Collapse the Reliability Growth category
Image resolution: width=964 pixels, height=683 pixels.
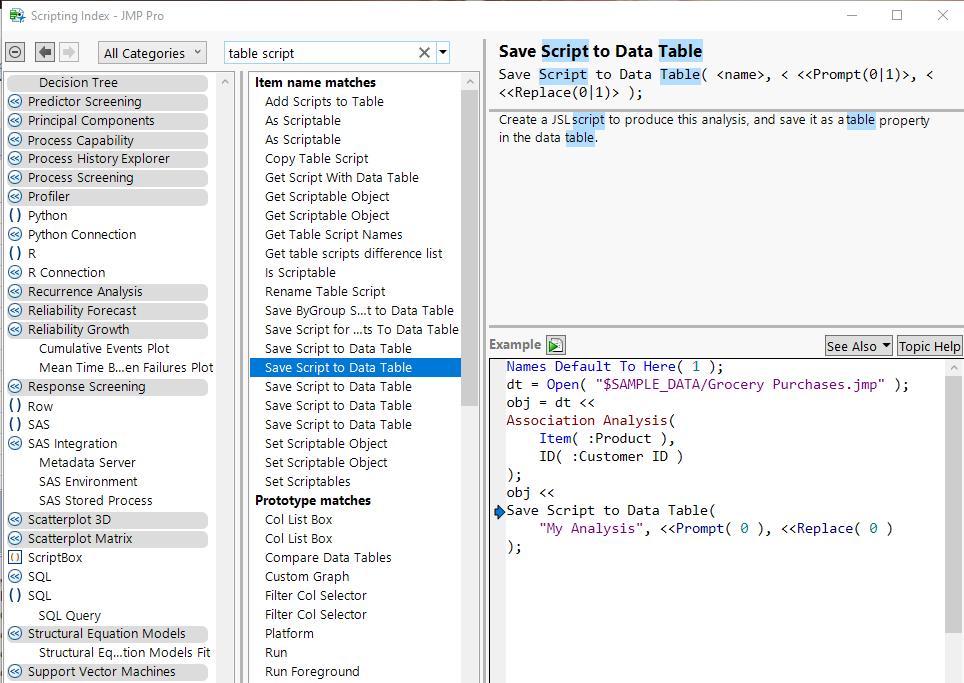15,330
